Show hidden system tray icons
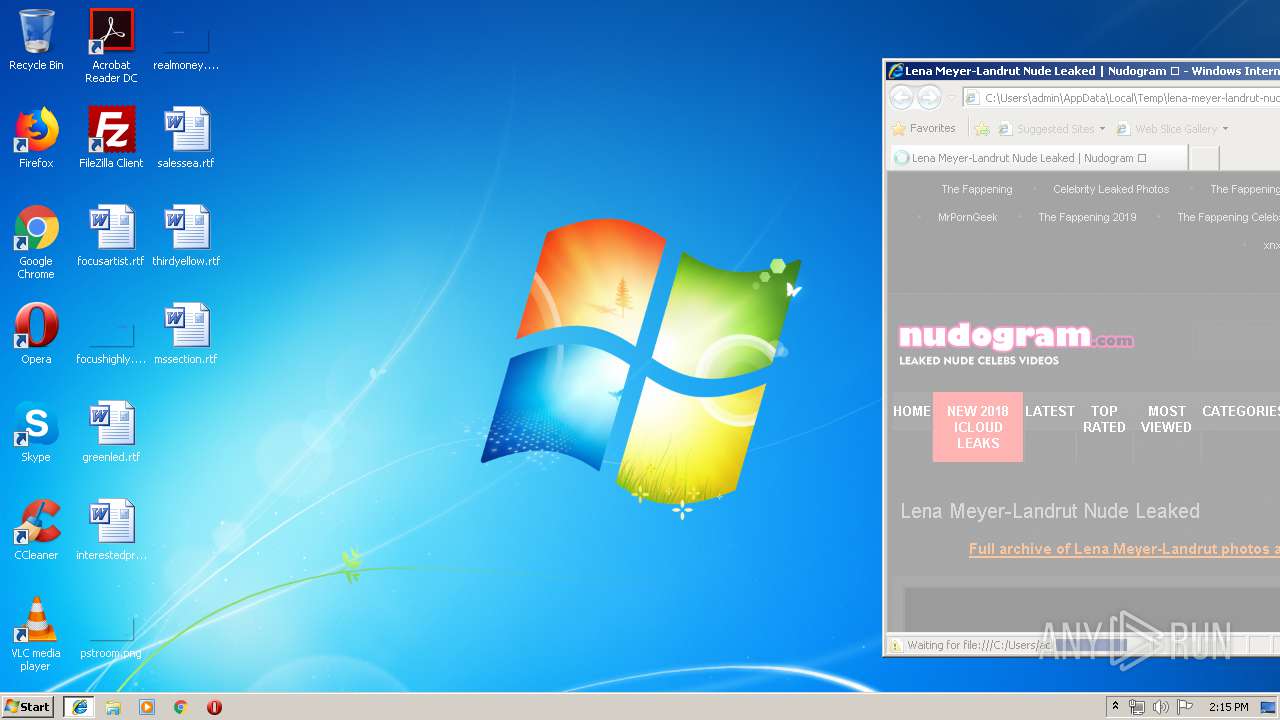 click(x=1115, y=707)
